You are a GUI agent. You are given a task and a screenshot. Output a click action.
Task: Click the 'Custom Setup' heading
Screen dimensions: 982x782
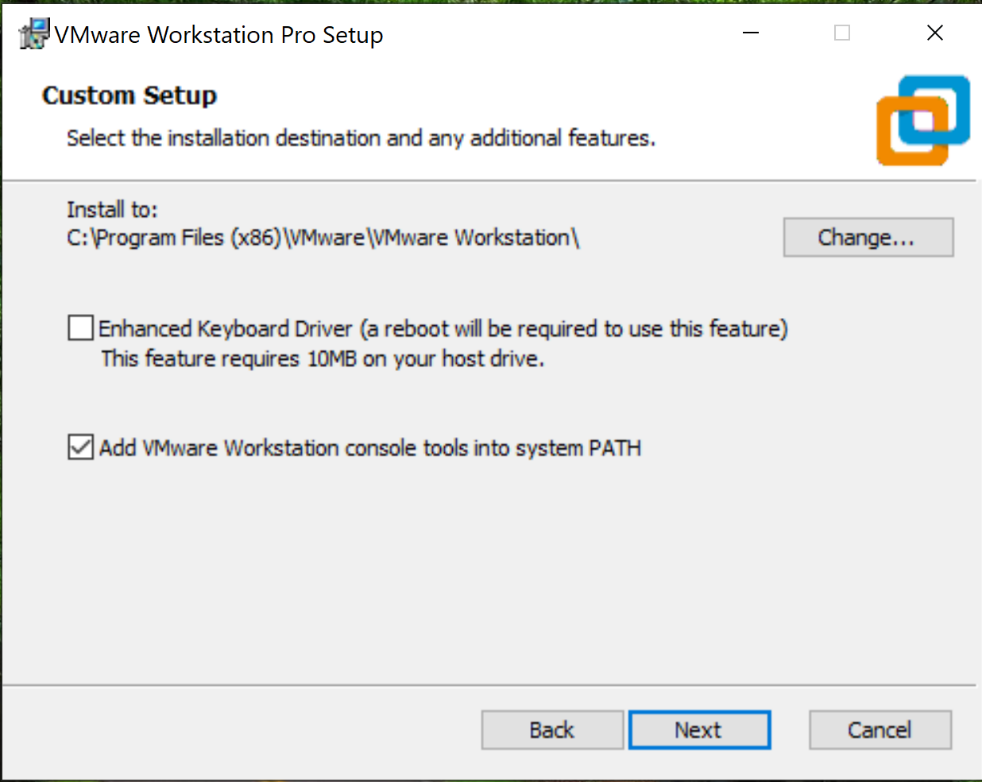click(130, 96)
